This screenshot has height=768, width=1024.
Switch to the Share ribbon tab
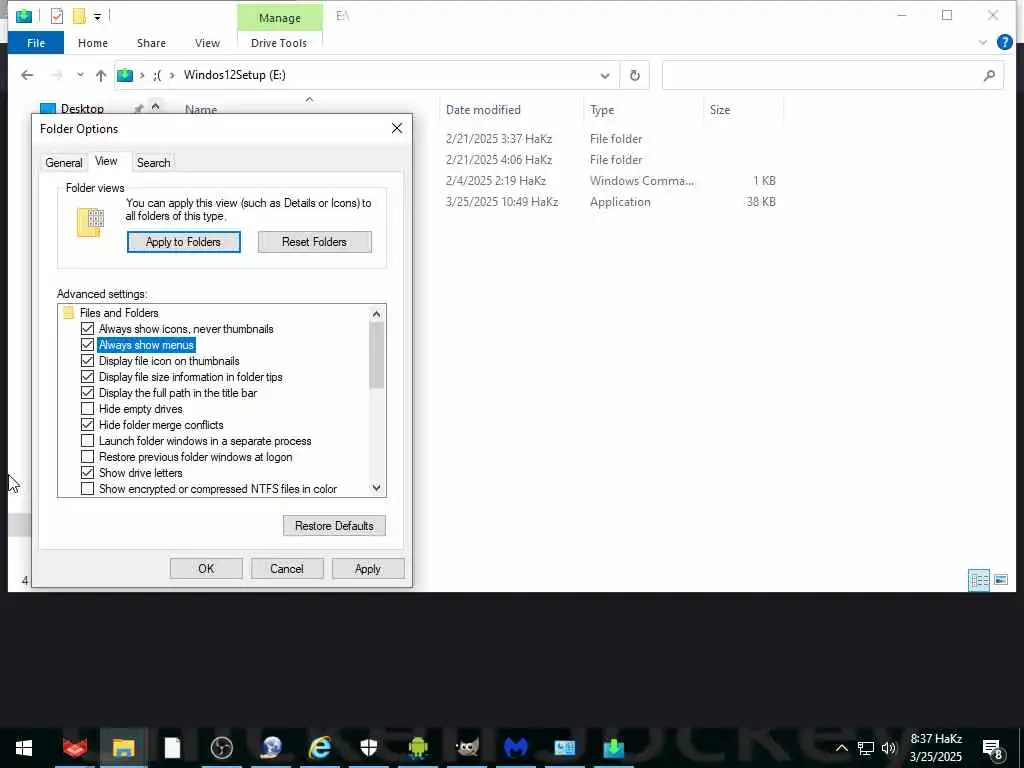(151, 42)
